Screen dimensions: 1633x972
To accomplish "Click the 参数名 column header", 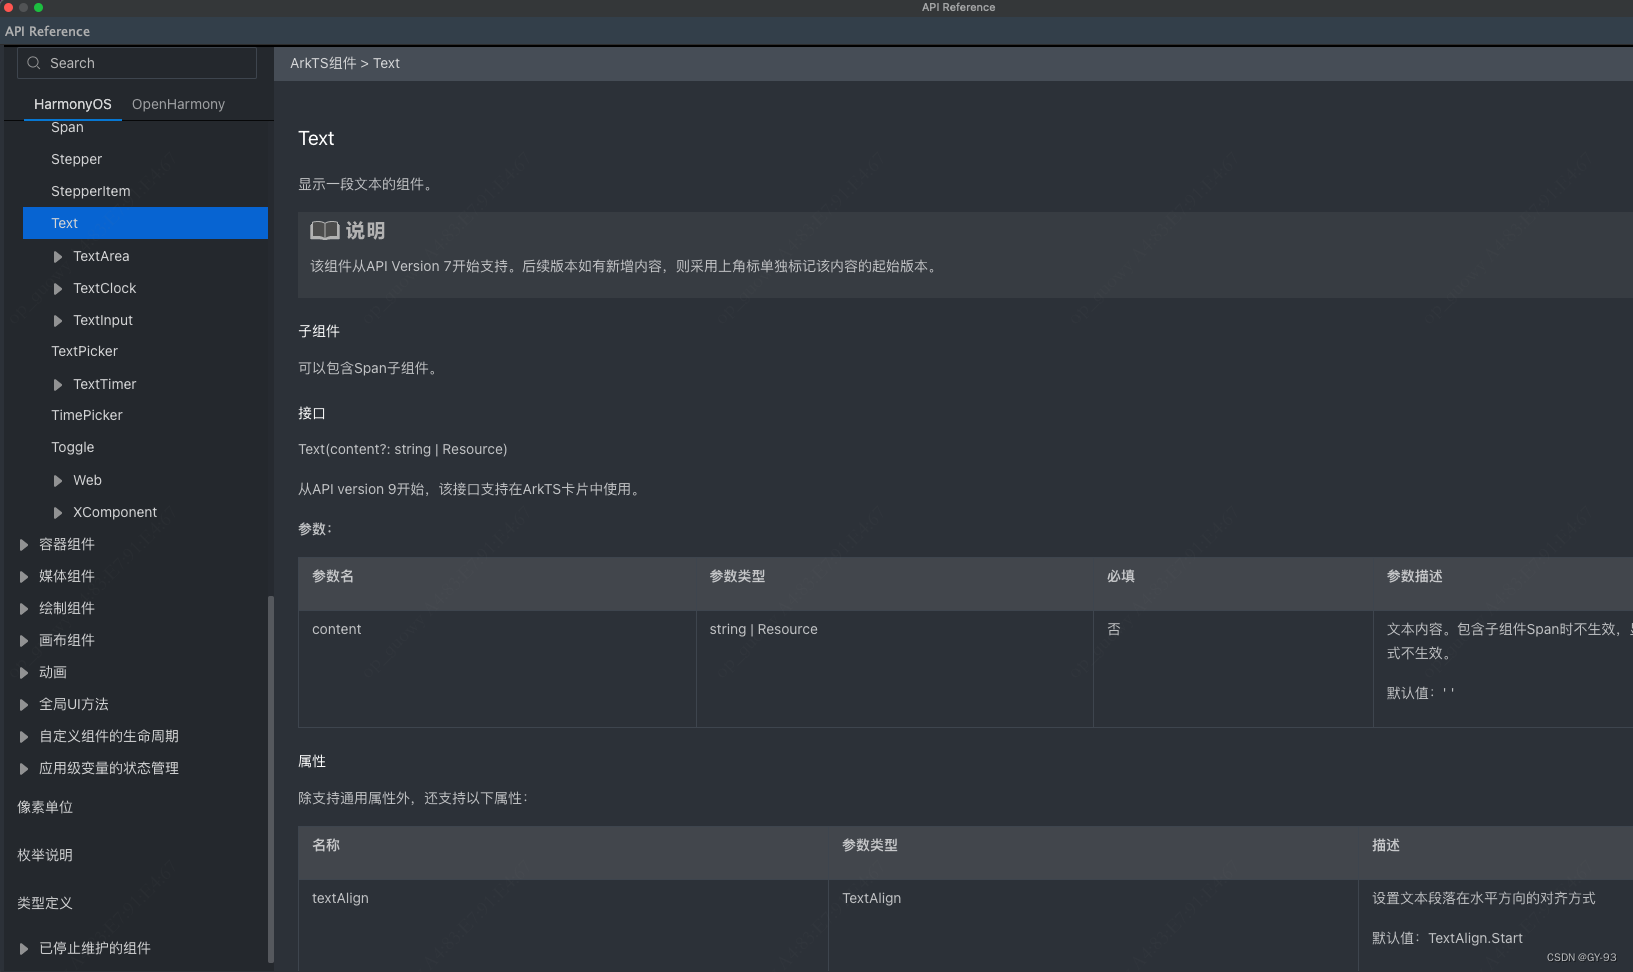I will 333,576.
